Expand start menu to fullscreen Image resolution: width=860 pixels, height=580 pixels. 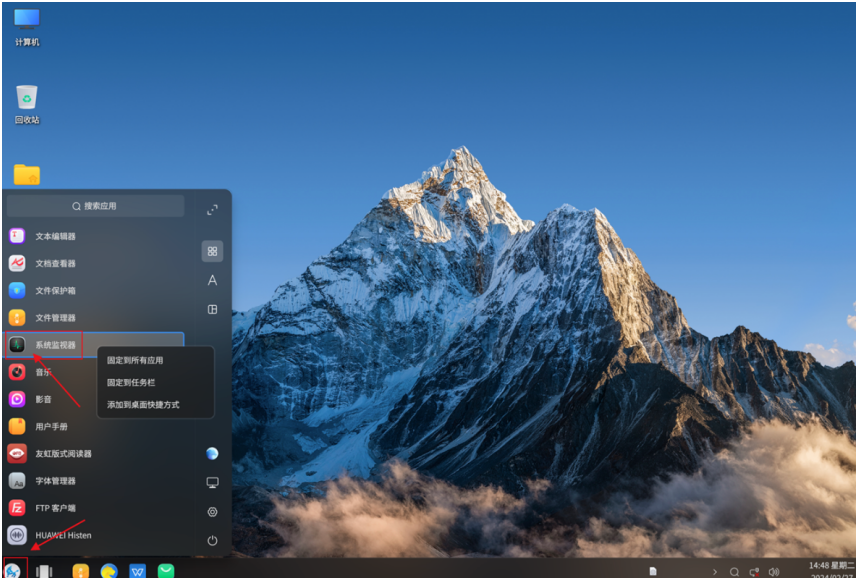pos(212,210)
